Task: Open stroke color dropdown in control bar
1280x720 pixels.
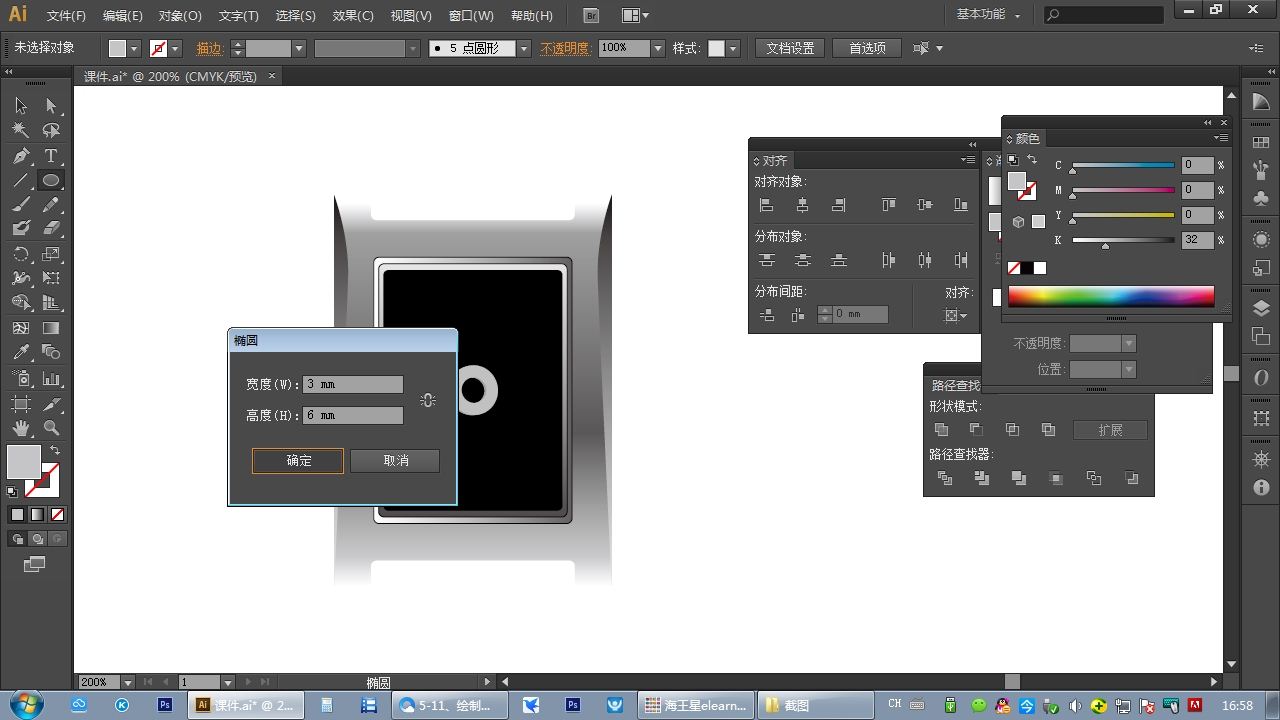Action: pos(175,48)
